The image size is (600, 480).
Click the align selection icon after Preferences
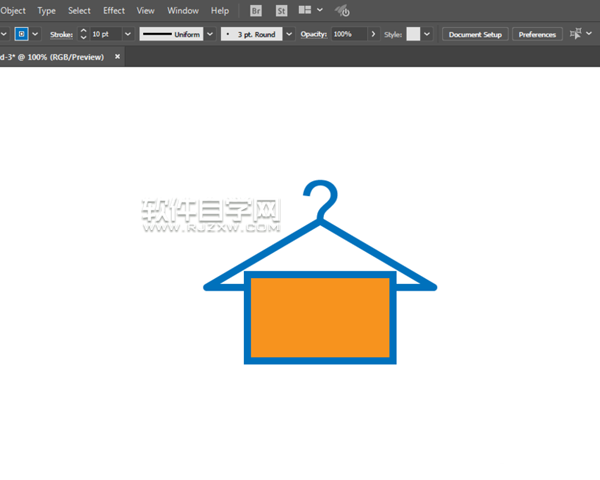pyautogui.click(x=576, y=34)
